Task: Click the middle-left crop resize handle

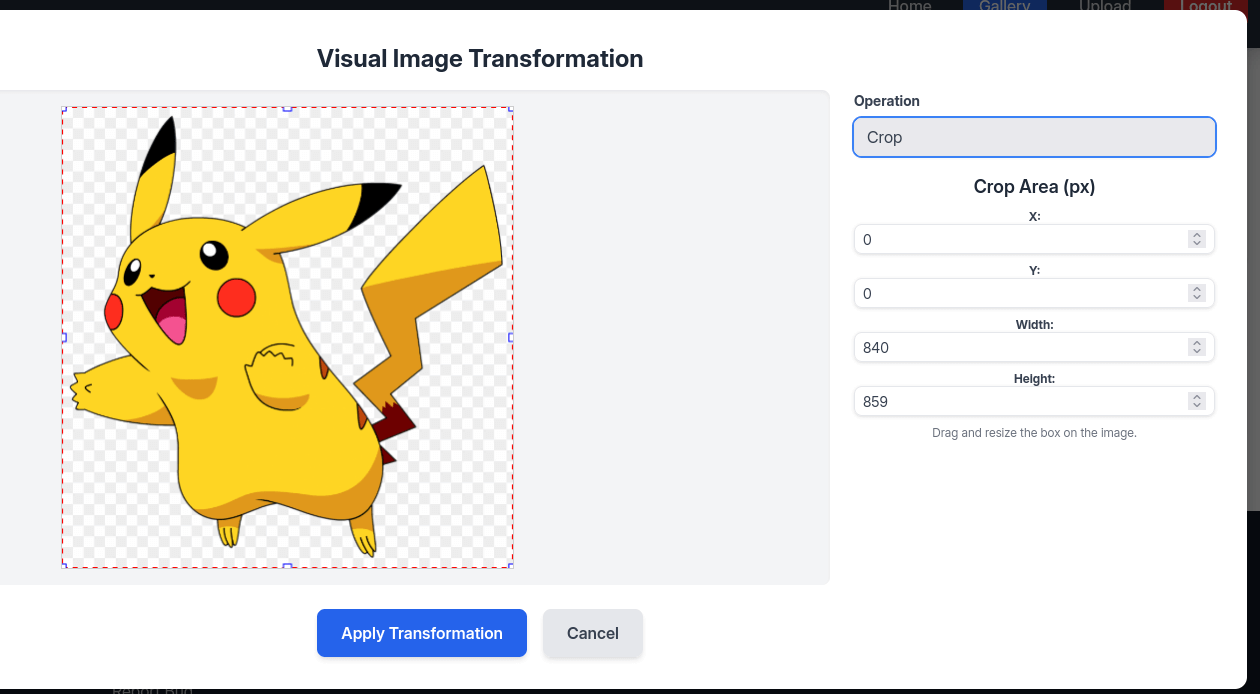Action: 63,337
